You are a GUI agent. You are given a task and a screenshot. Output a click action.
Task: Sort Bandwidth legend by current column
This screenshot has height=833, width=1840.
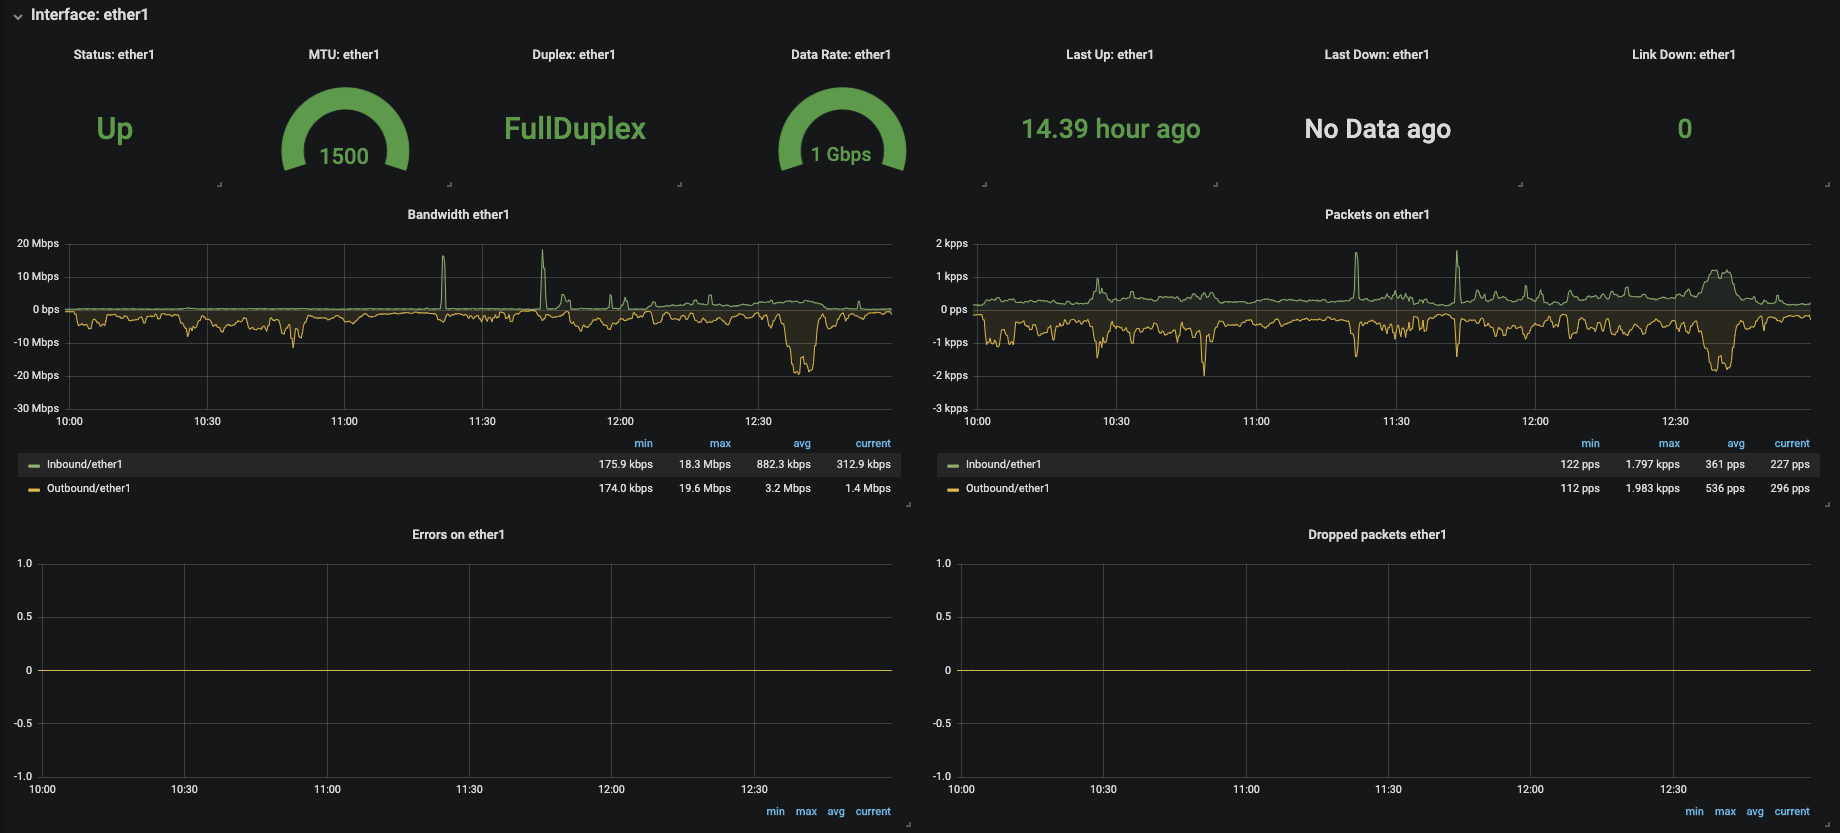pyautogui.click(x=873, y=444)
